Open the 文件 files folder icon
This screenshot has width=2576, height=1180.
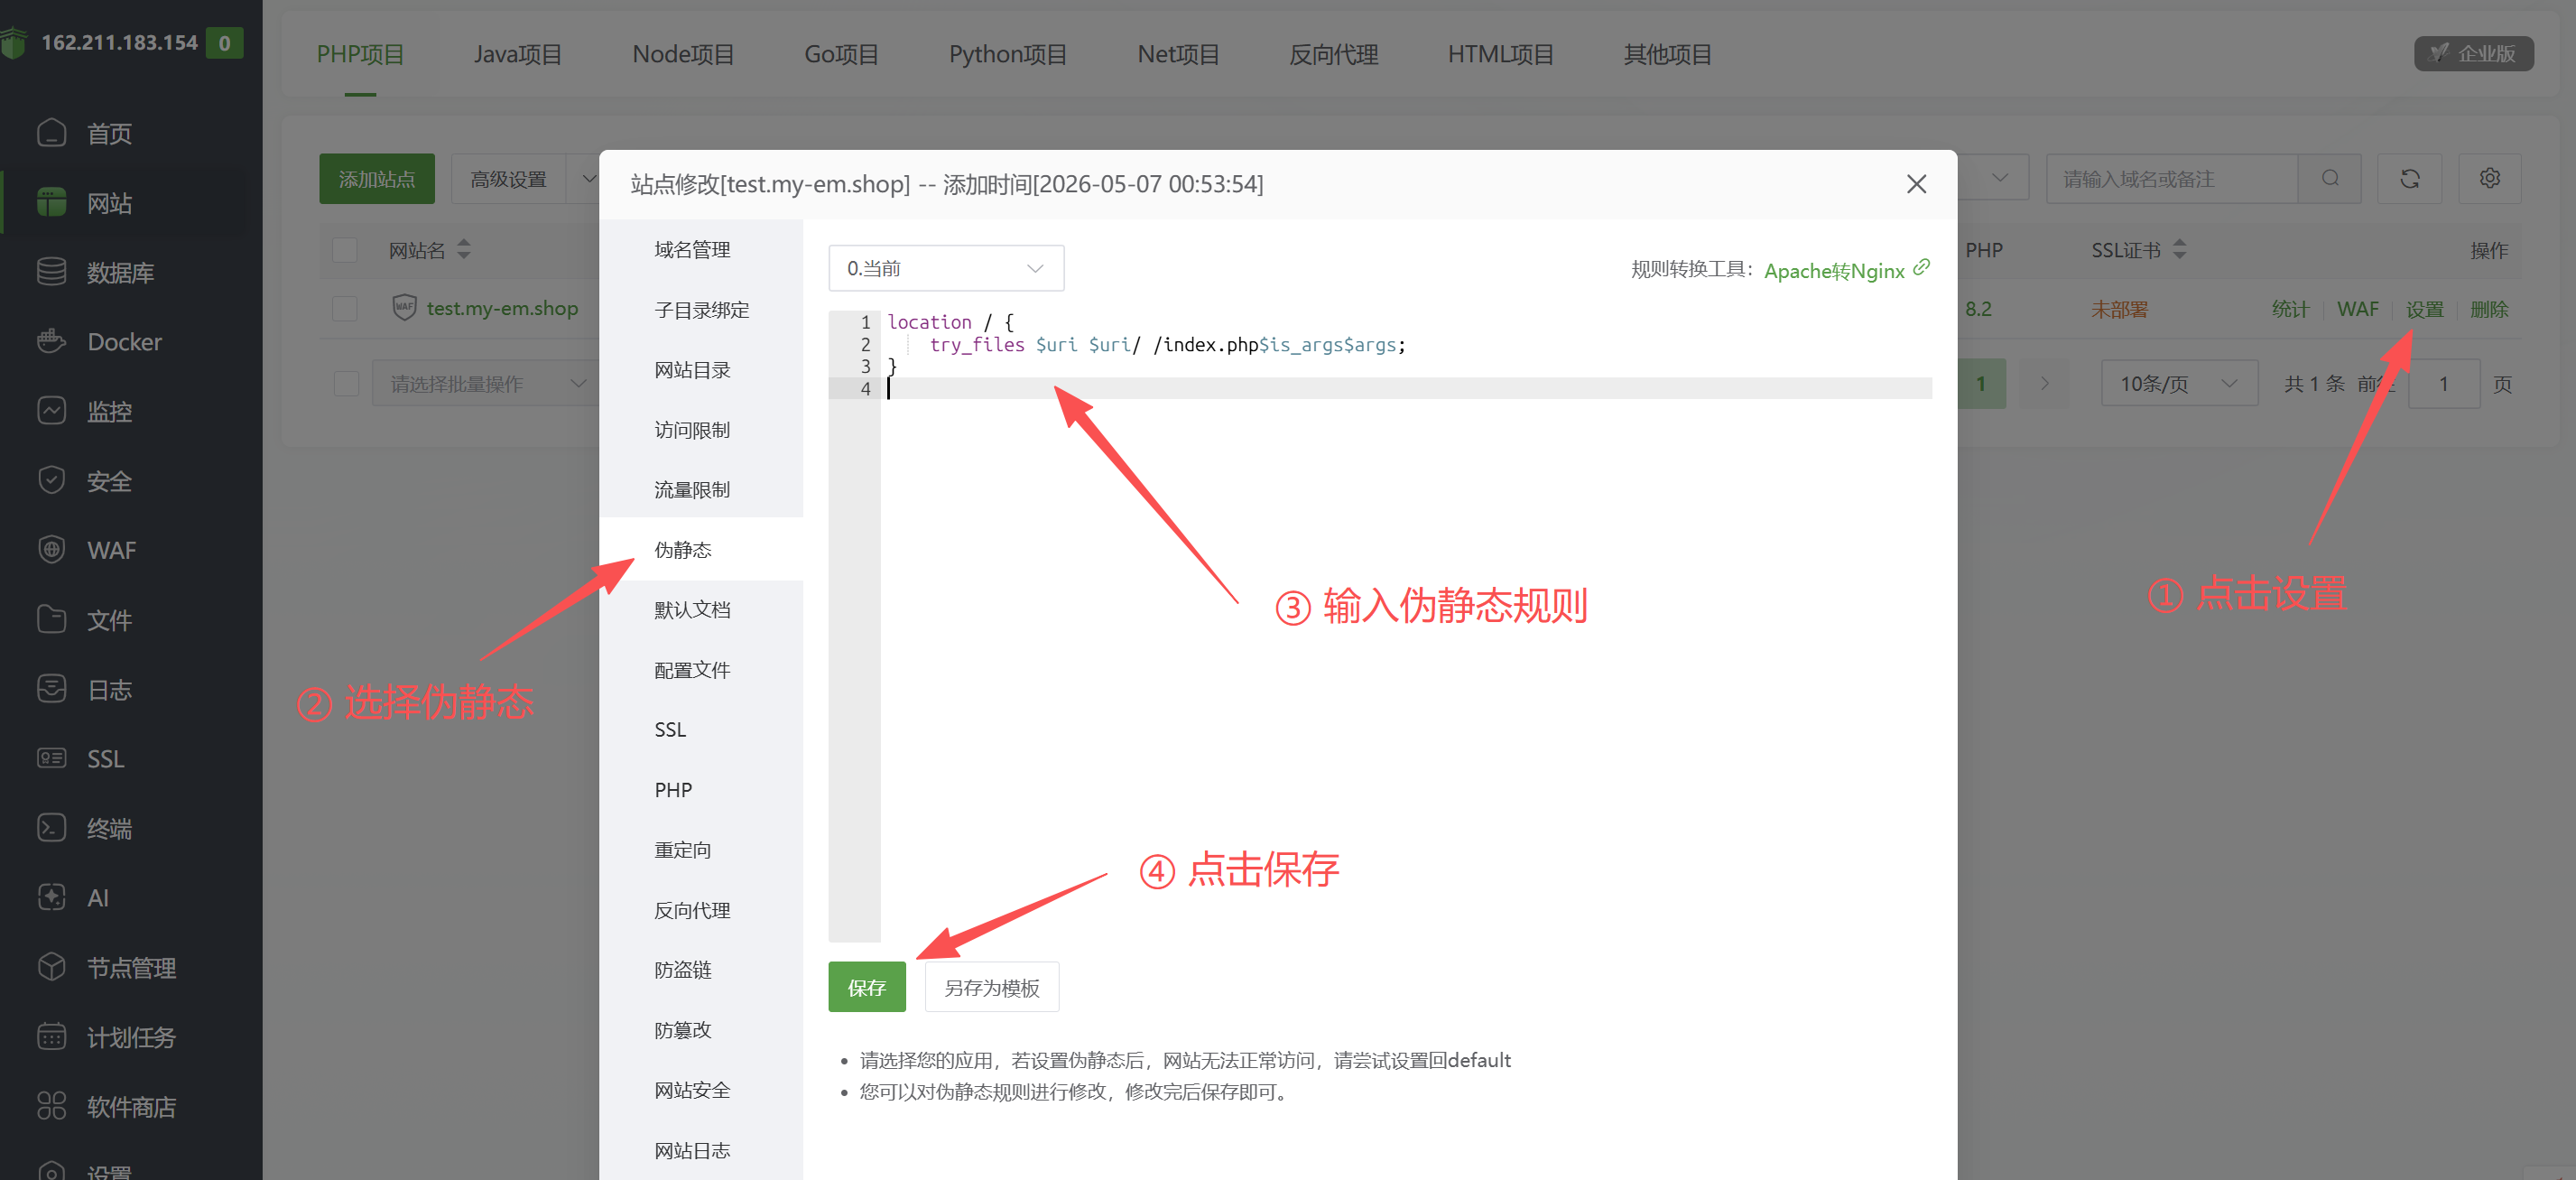(x=51, y=620)
